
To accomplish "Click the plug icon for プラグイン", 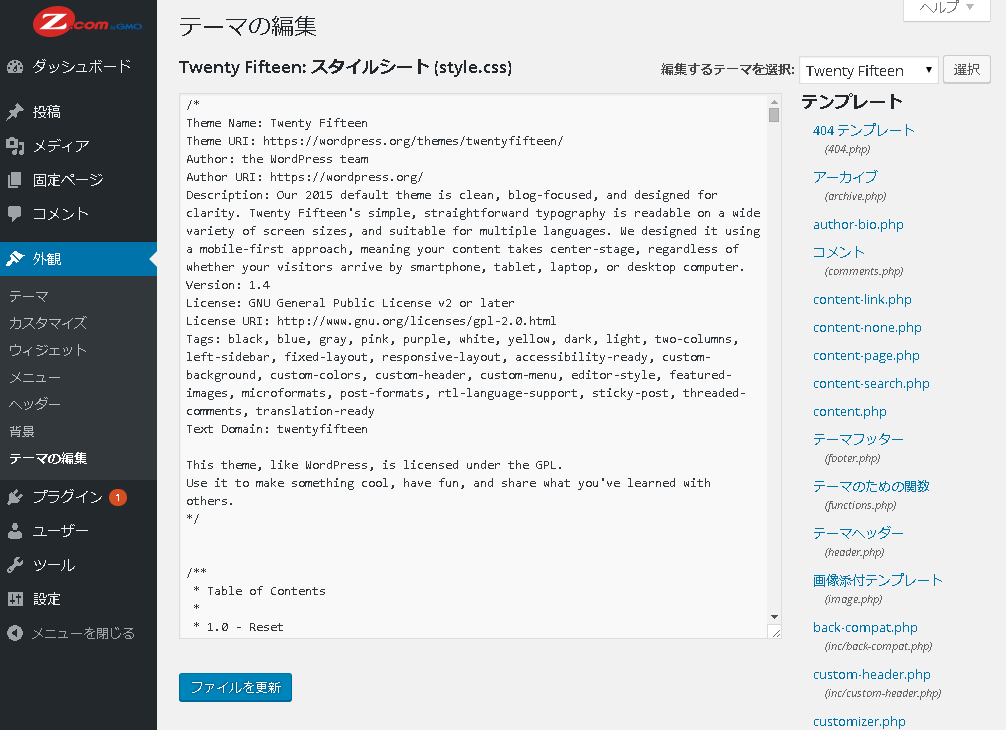I will 15,497.
